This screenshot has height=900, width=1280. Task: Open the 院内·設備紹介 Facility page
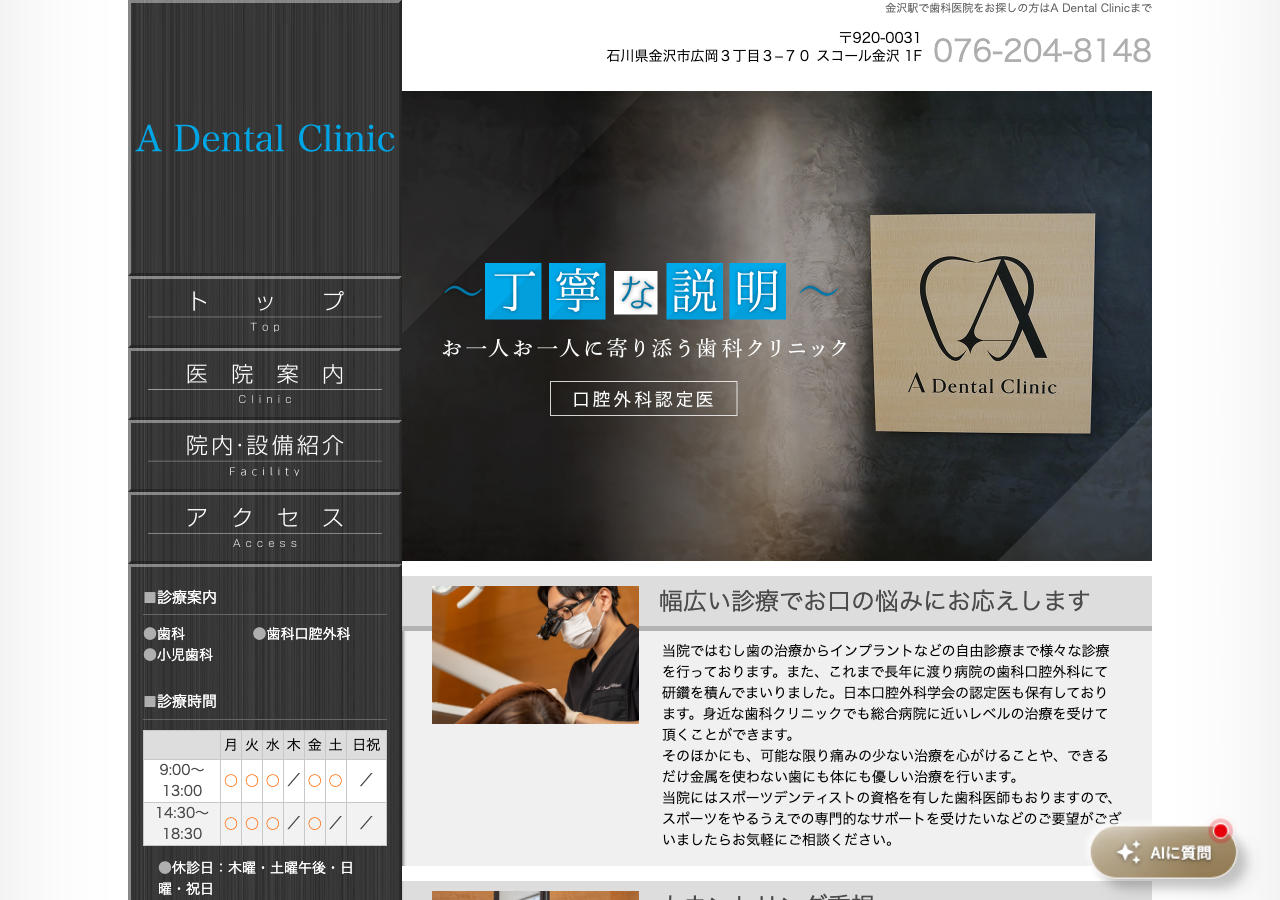(x=265, y=456)
